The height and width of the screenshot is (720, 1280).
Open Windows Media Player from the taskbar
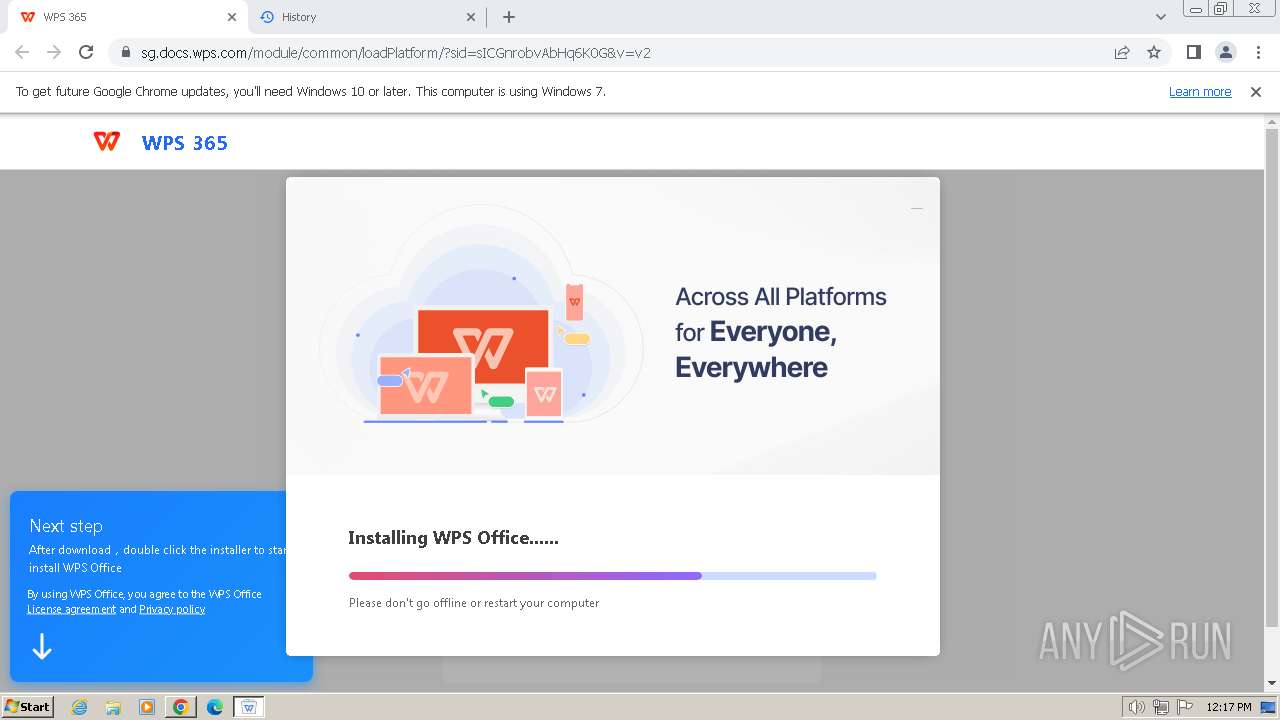click(x=147, y=707)
